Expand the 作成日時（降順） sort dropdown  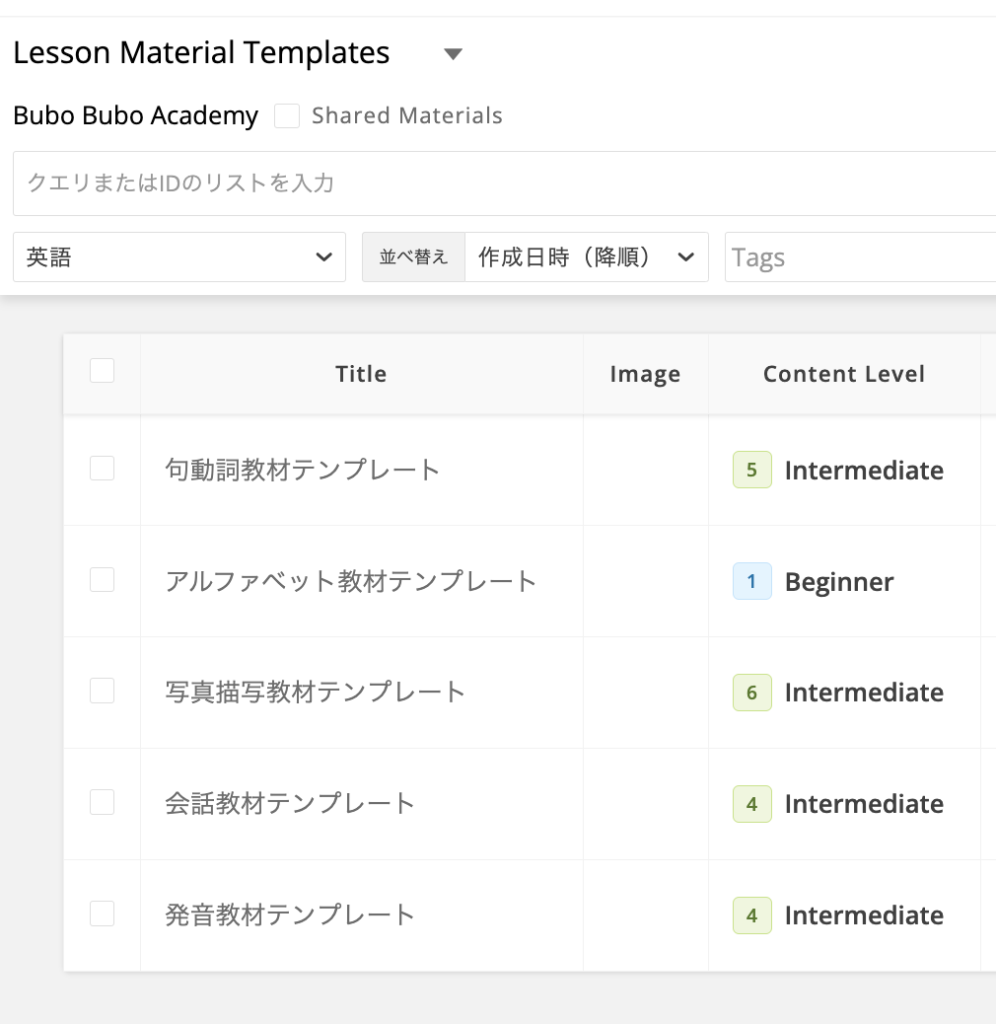pos(586,257)
